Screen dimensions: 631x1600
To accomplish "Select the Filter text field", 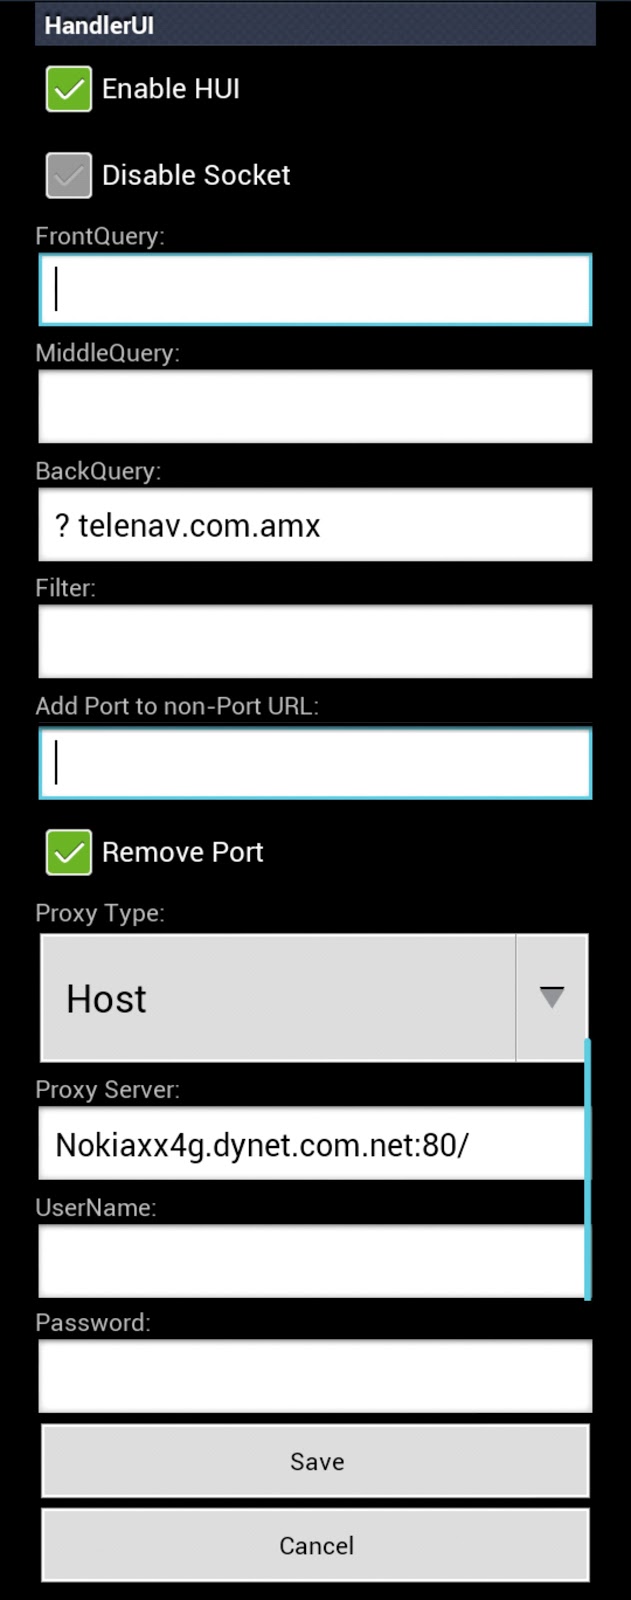I will tap(315, 641).
